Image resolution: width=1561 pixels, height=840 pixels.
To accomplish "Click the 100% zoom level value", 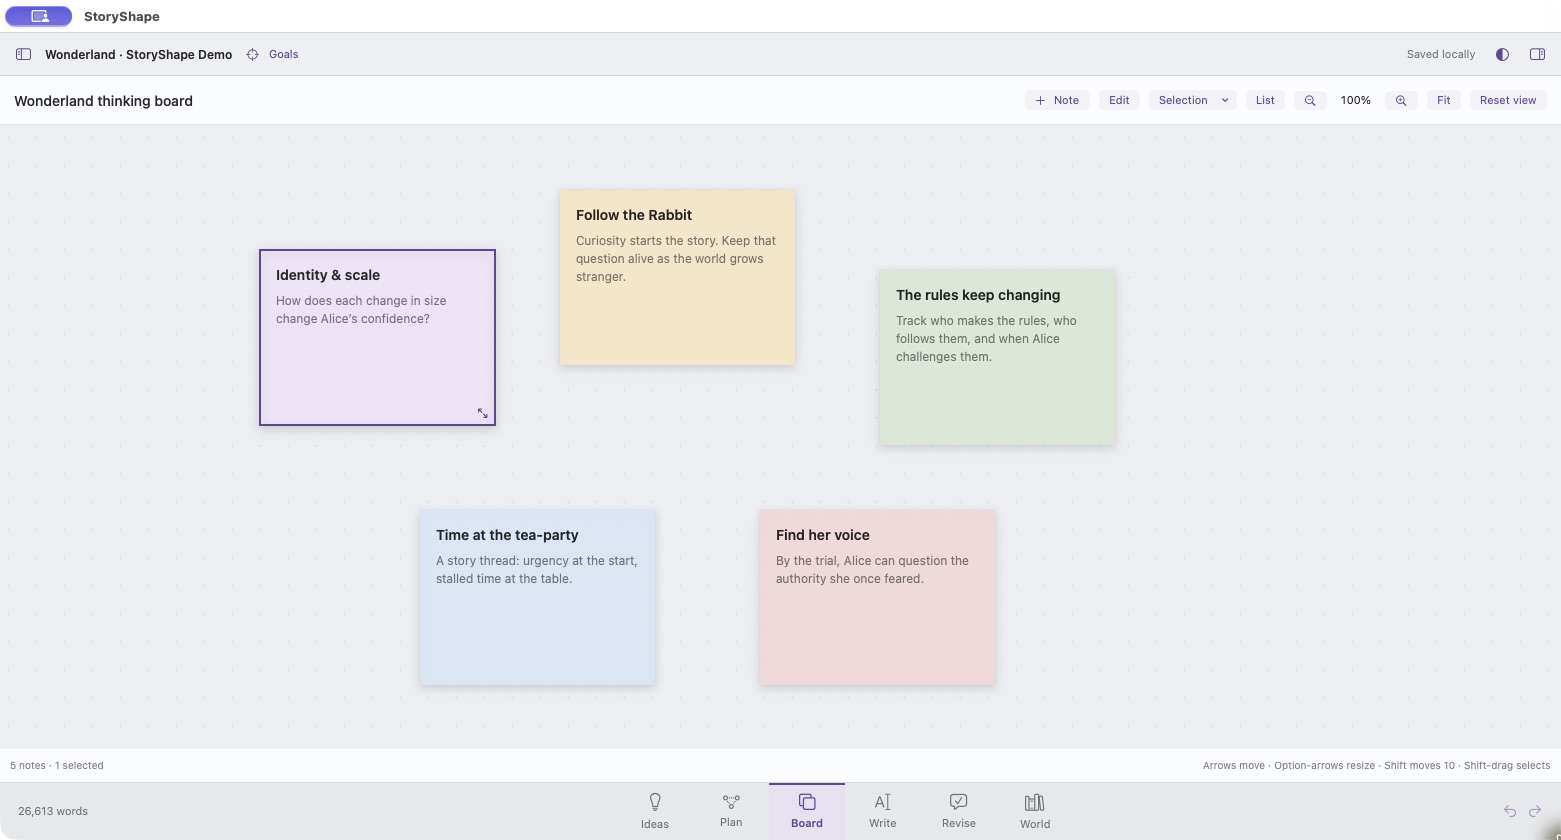I will tap(1355, 100).
